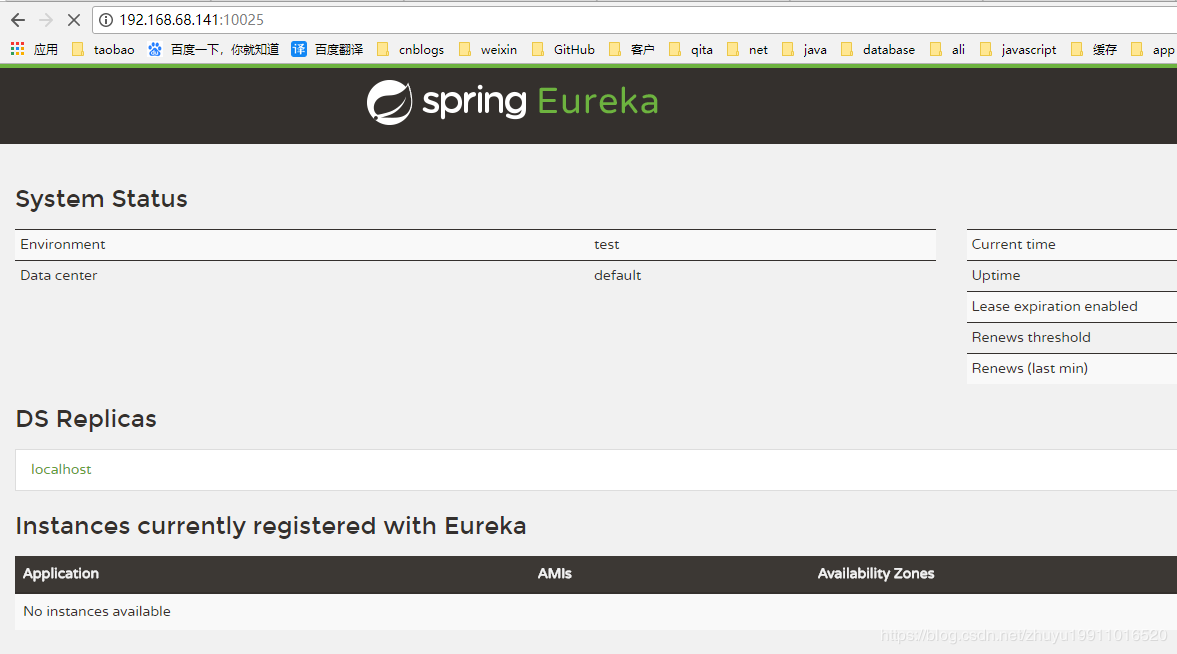Image resolution: width=1177 pixels, height=654 pixels.
Task: Open the cnblogs bookmark folder
Action: 411,50
